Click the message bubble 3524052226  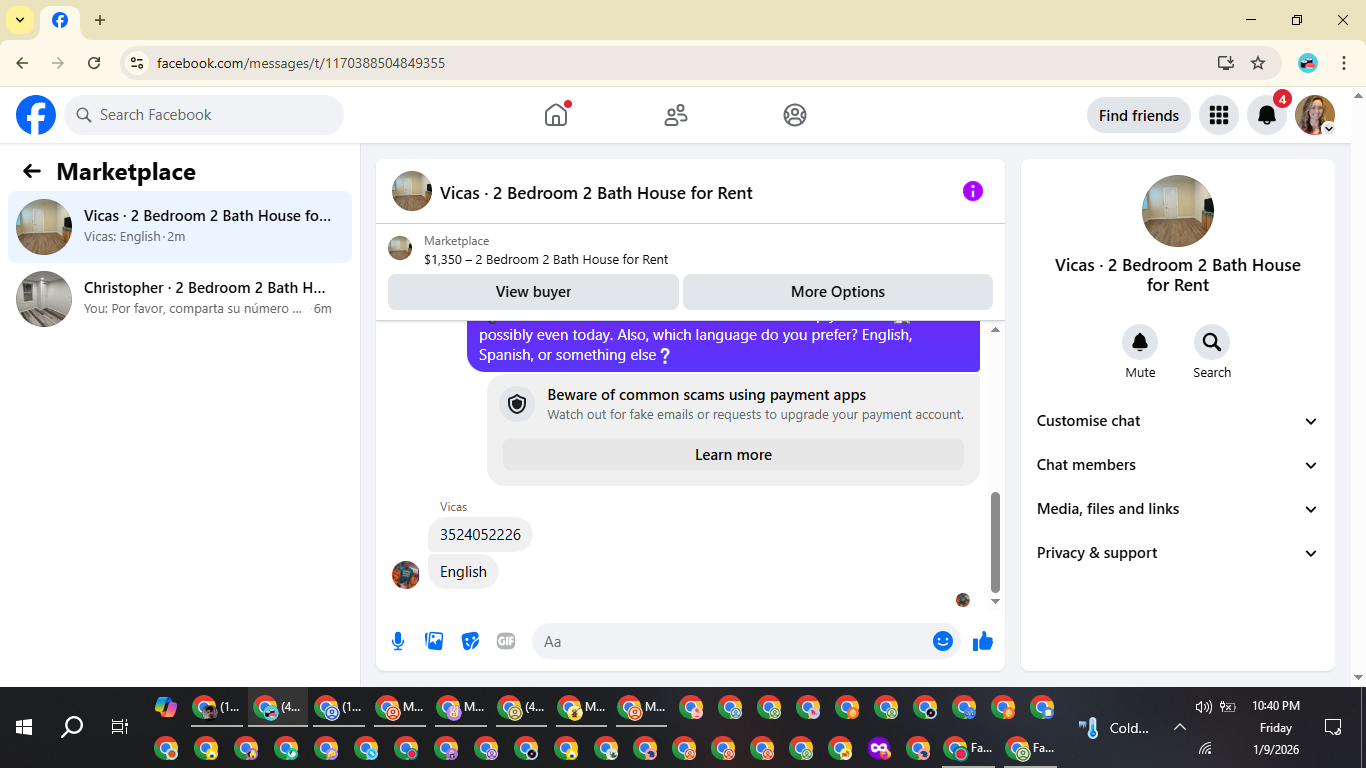coord(480,535)
